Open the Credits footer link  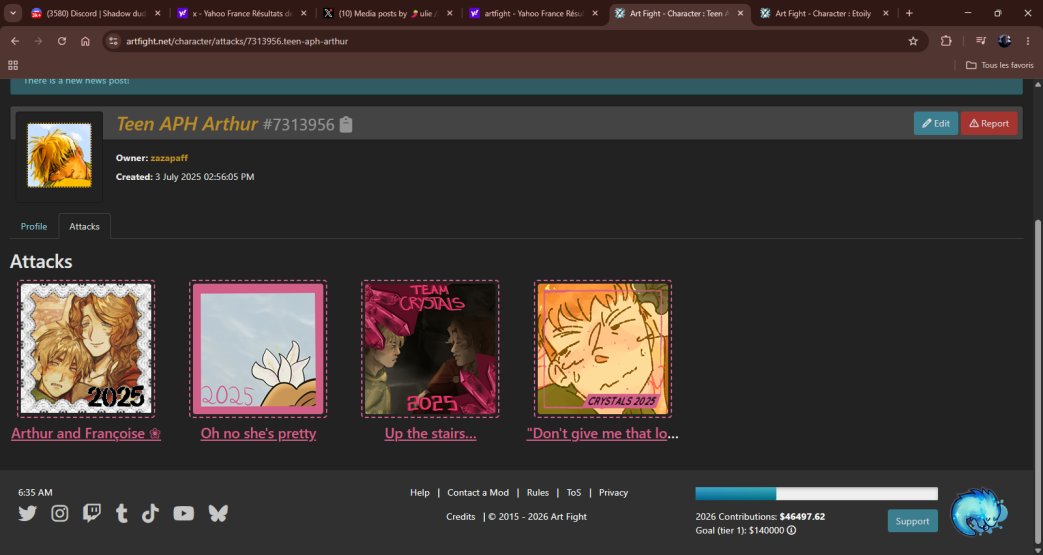click(x=460, y=516)
